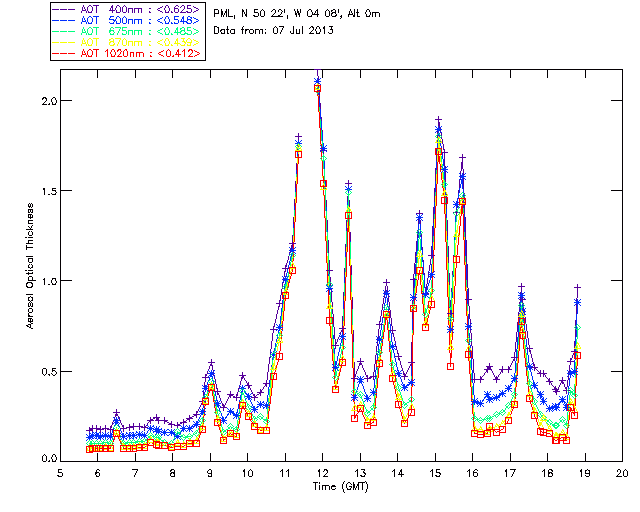Click the y-axis label 2.0
This screenshot has height=512, width=640.
[x=49, y=101]
